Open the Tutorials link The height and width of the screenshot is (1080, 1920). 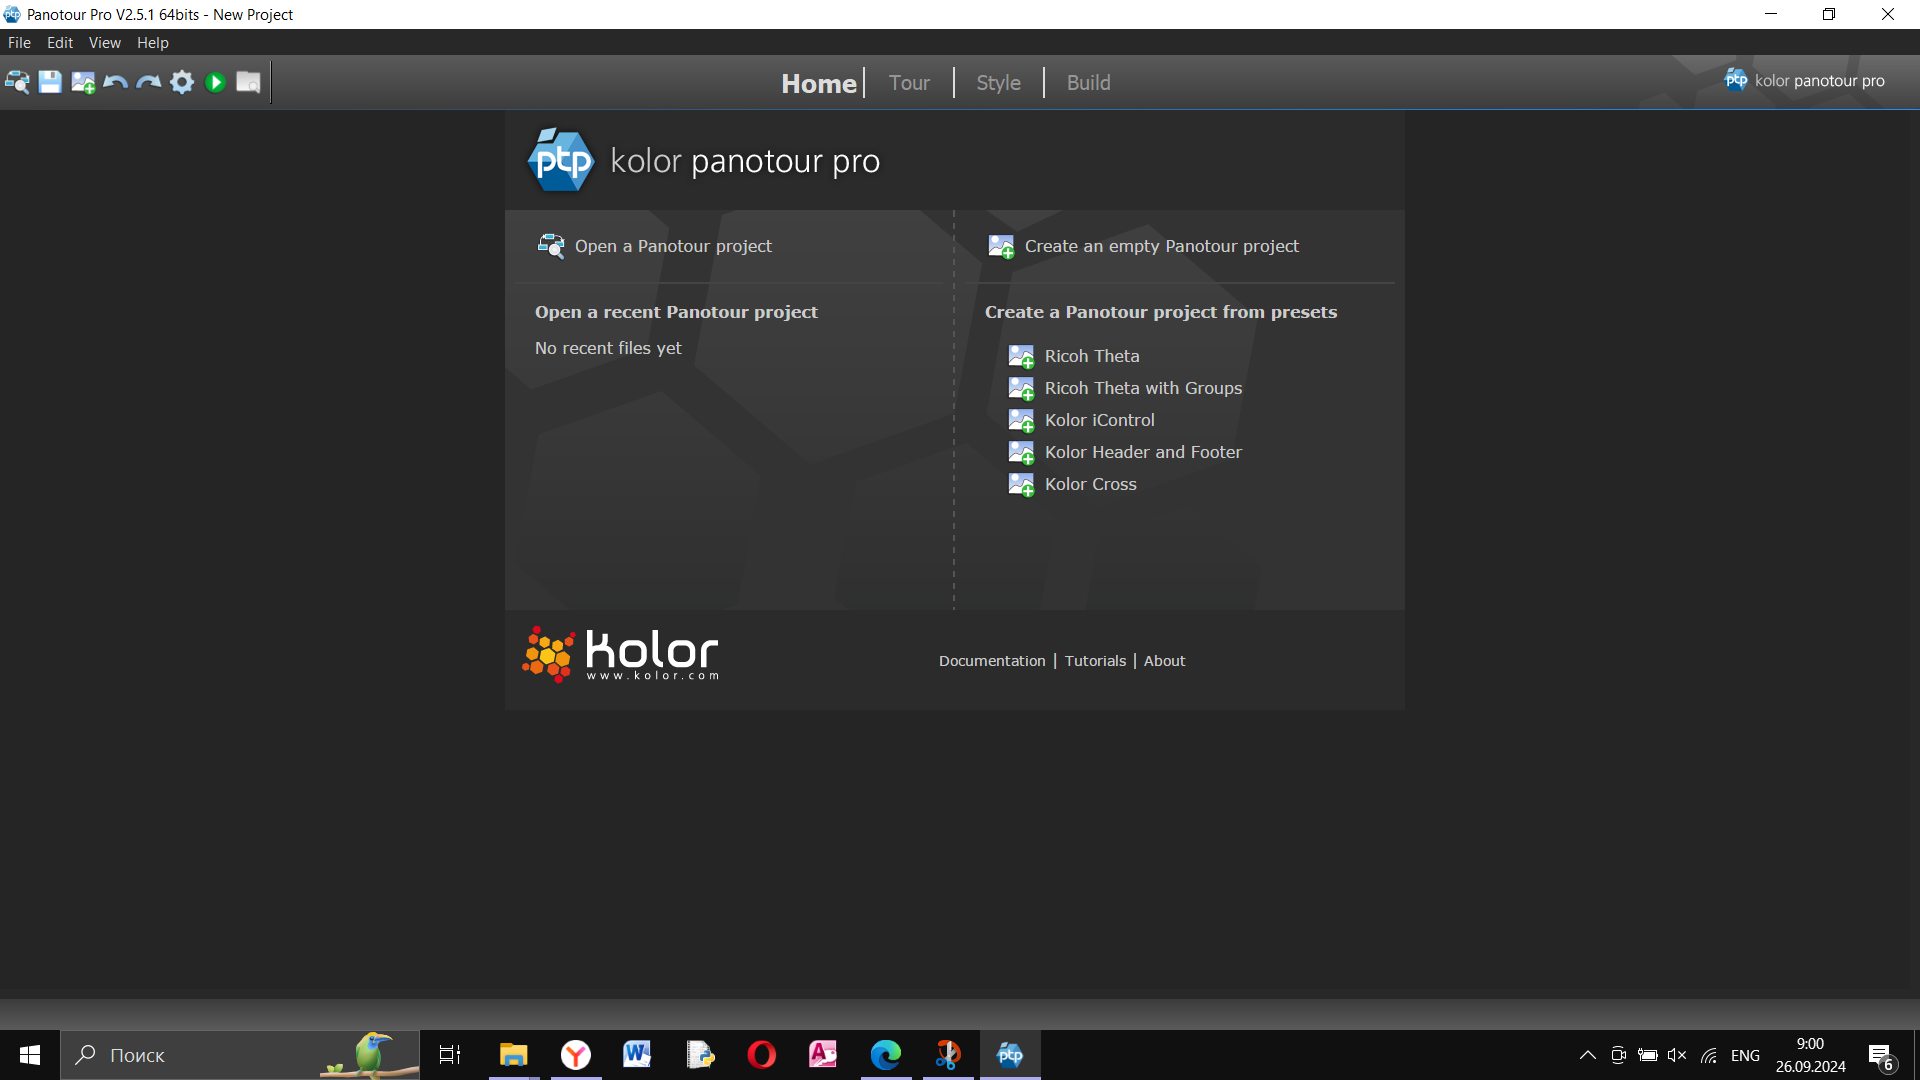pos(1095,661)
